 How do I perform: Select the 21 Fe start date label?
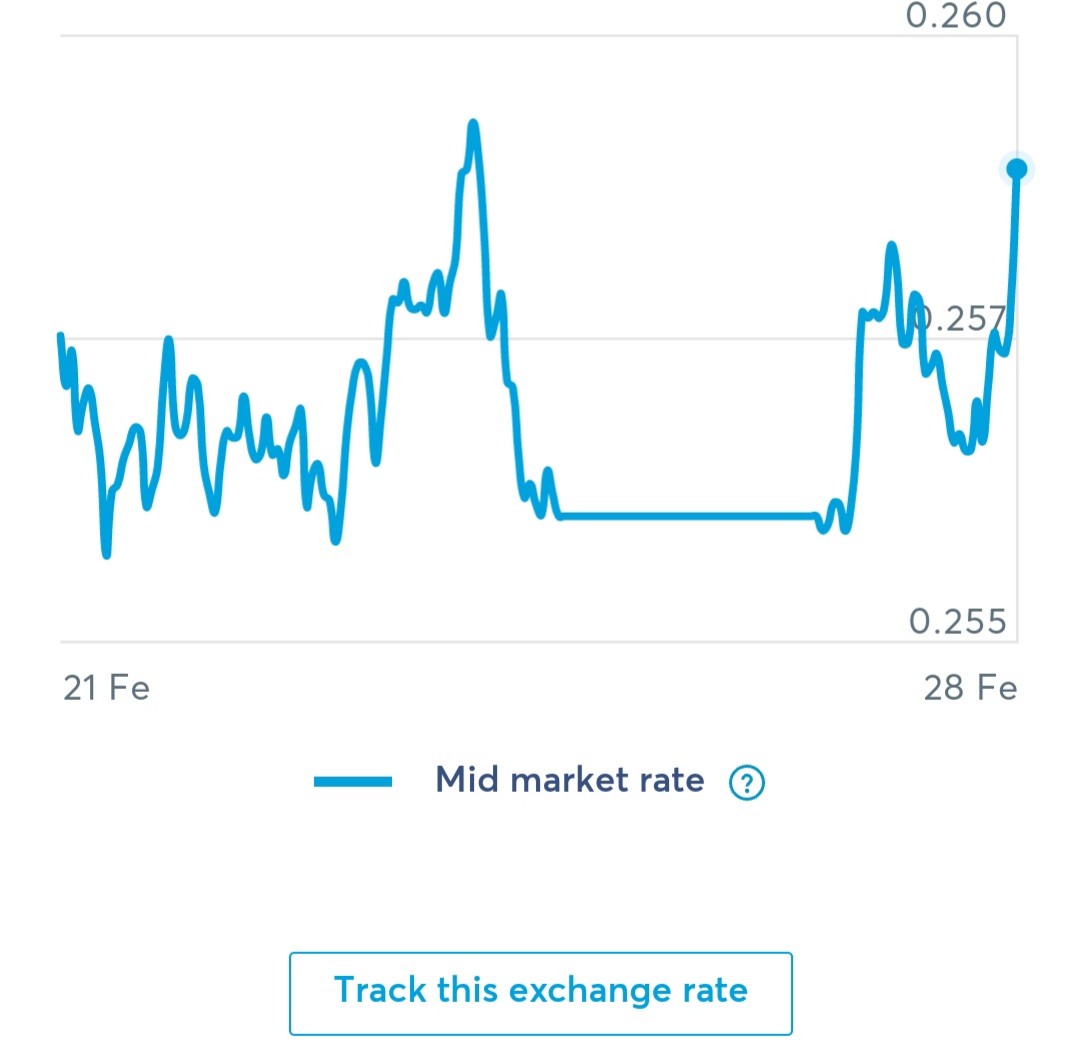pyautogui.click(x=107, y=688)
